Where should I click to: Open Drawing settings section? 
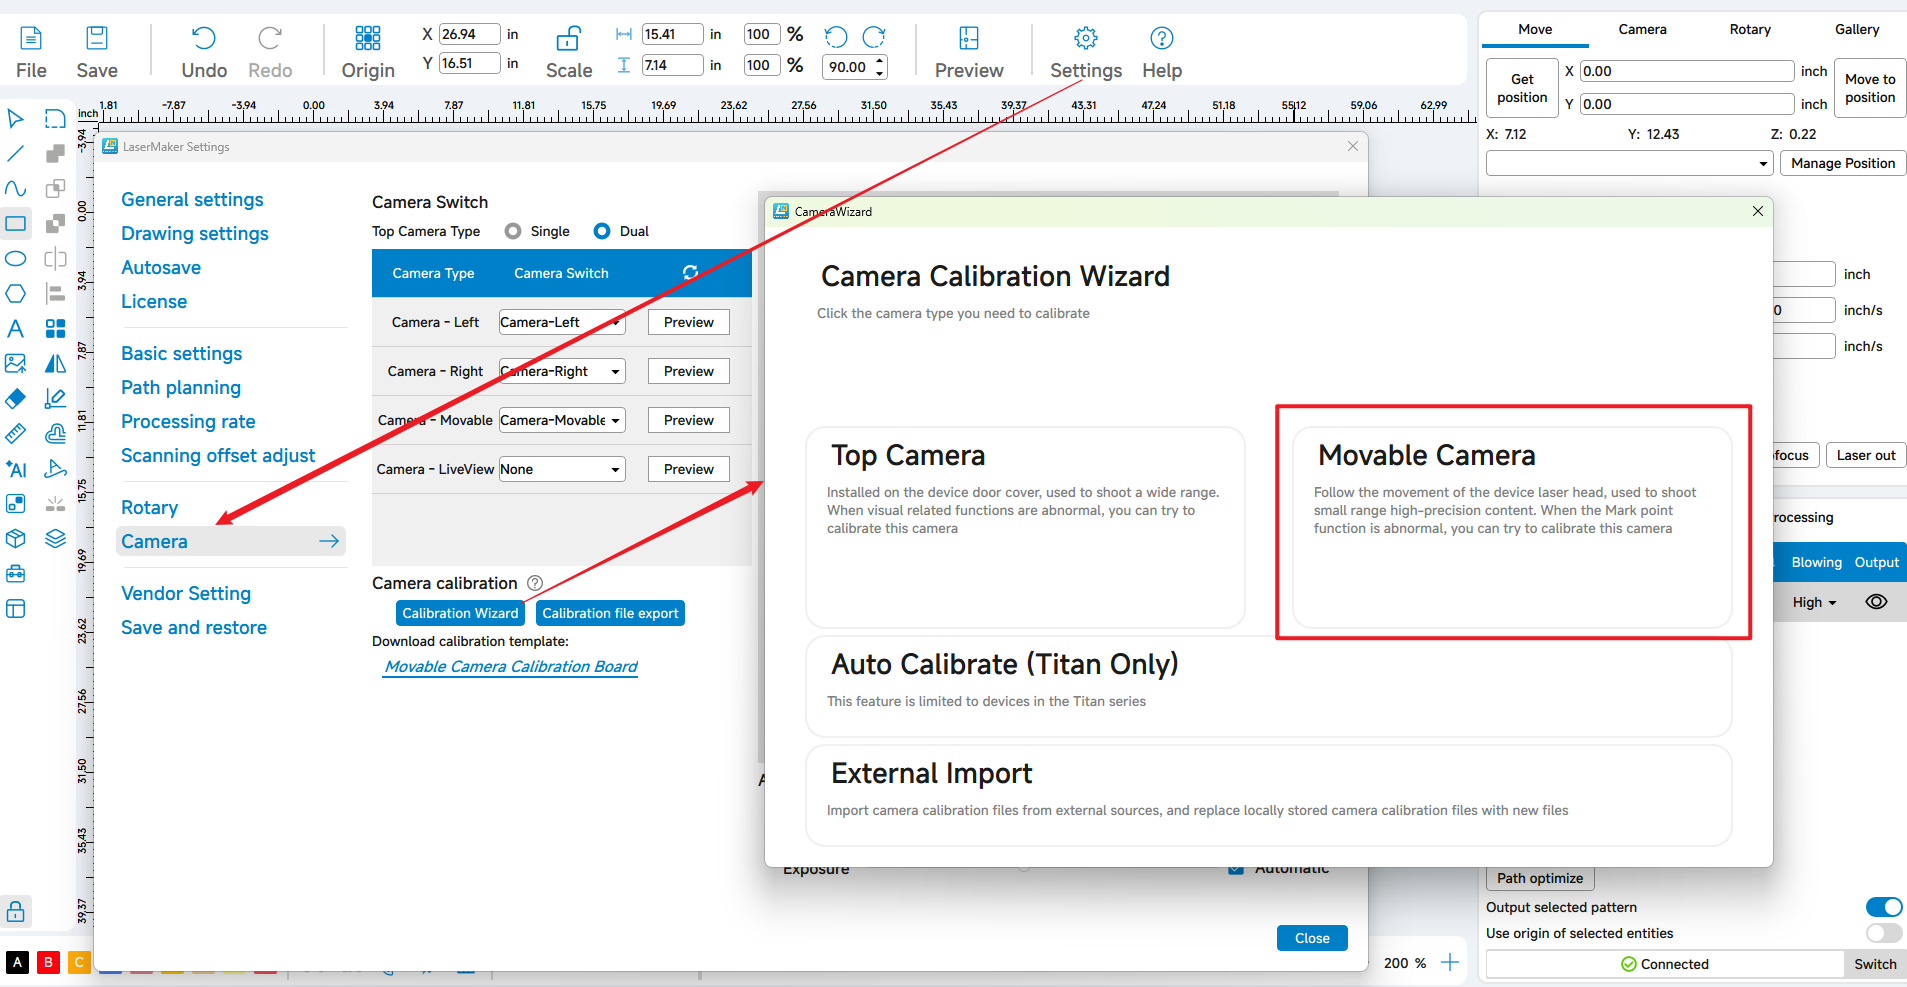pos(195,233)
